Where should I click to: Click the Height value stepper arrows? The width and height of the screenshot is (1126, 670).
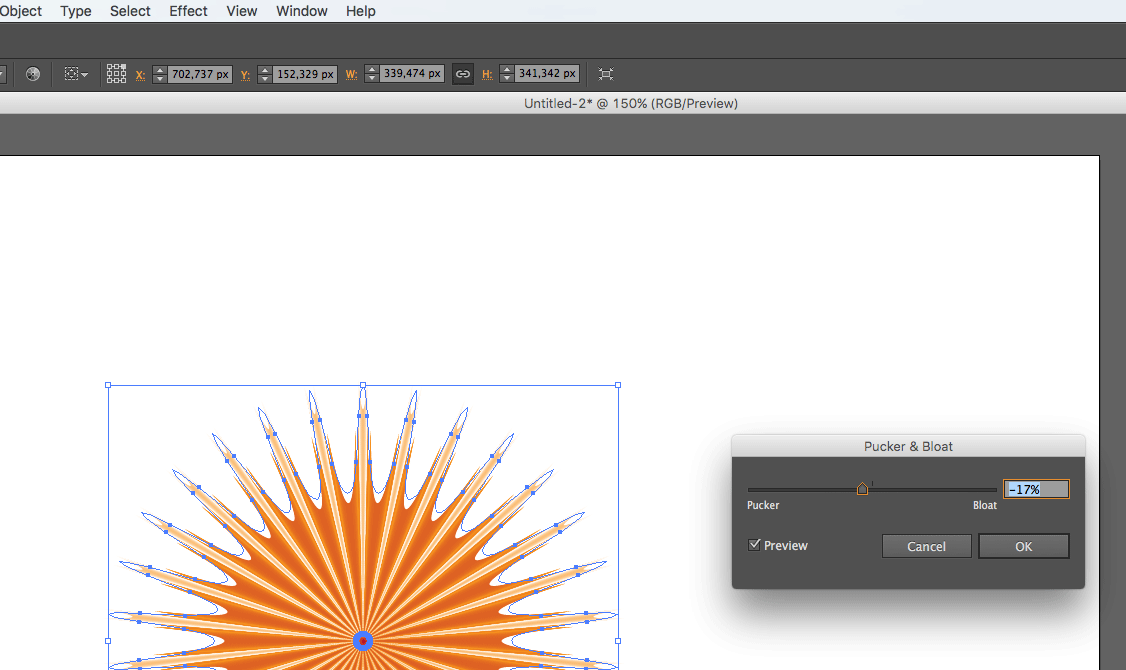pos(507,74)
